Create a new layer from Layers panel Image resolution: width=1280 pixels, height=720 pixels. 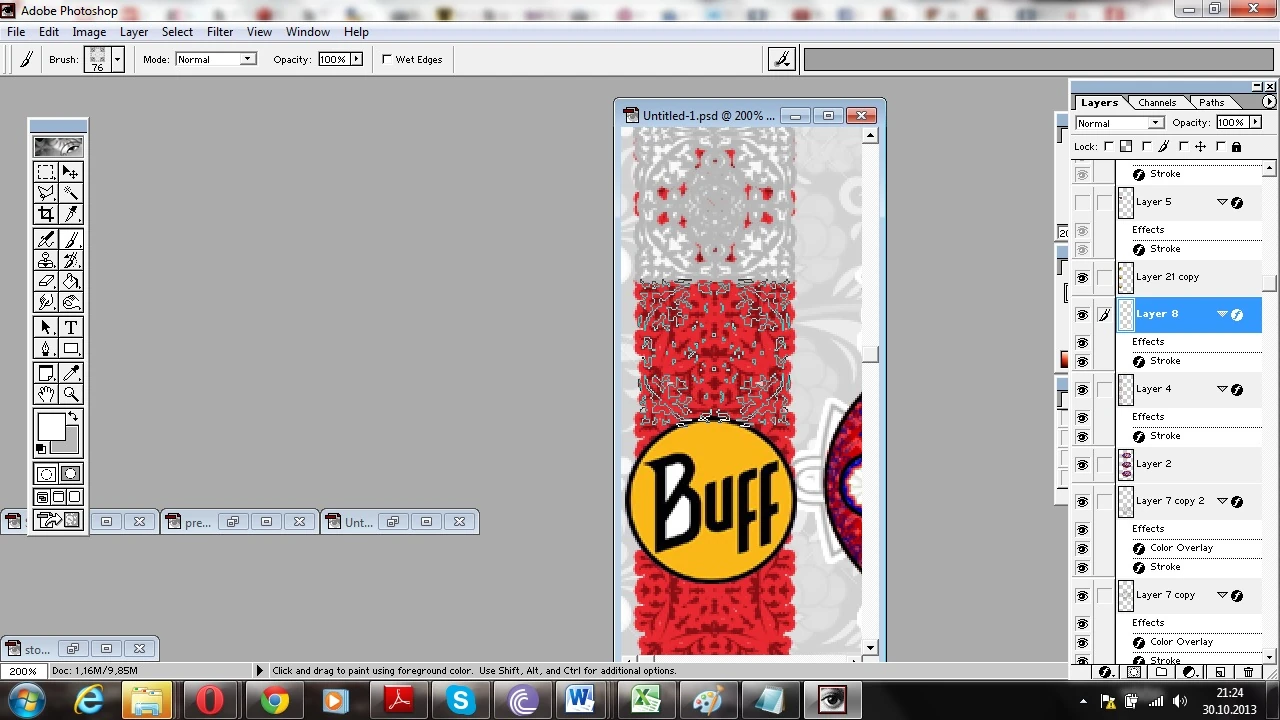[x=1220, y=673]
